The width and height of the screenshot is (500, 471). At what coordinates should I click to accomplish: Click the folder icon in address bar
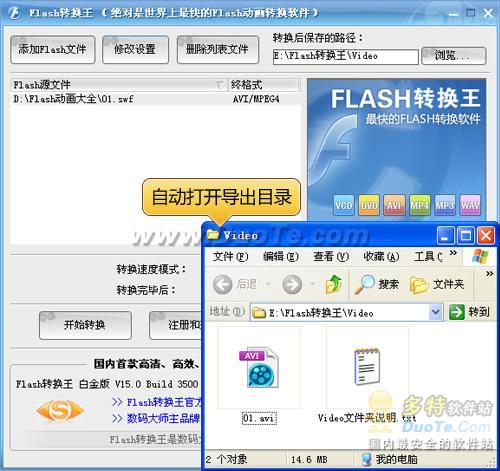coord(259,312)
